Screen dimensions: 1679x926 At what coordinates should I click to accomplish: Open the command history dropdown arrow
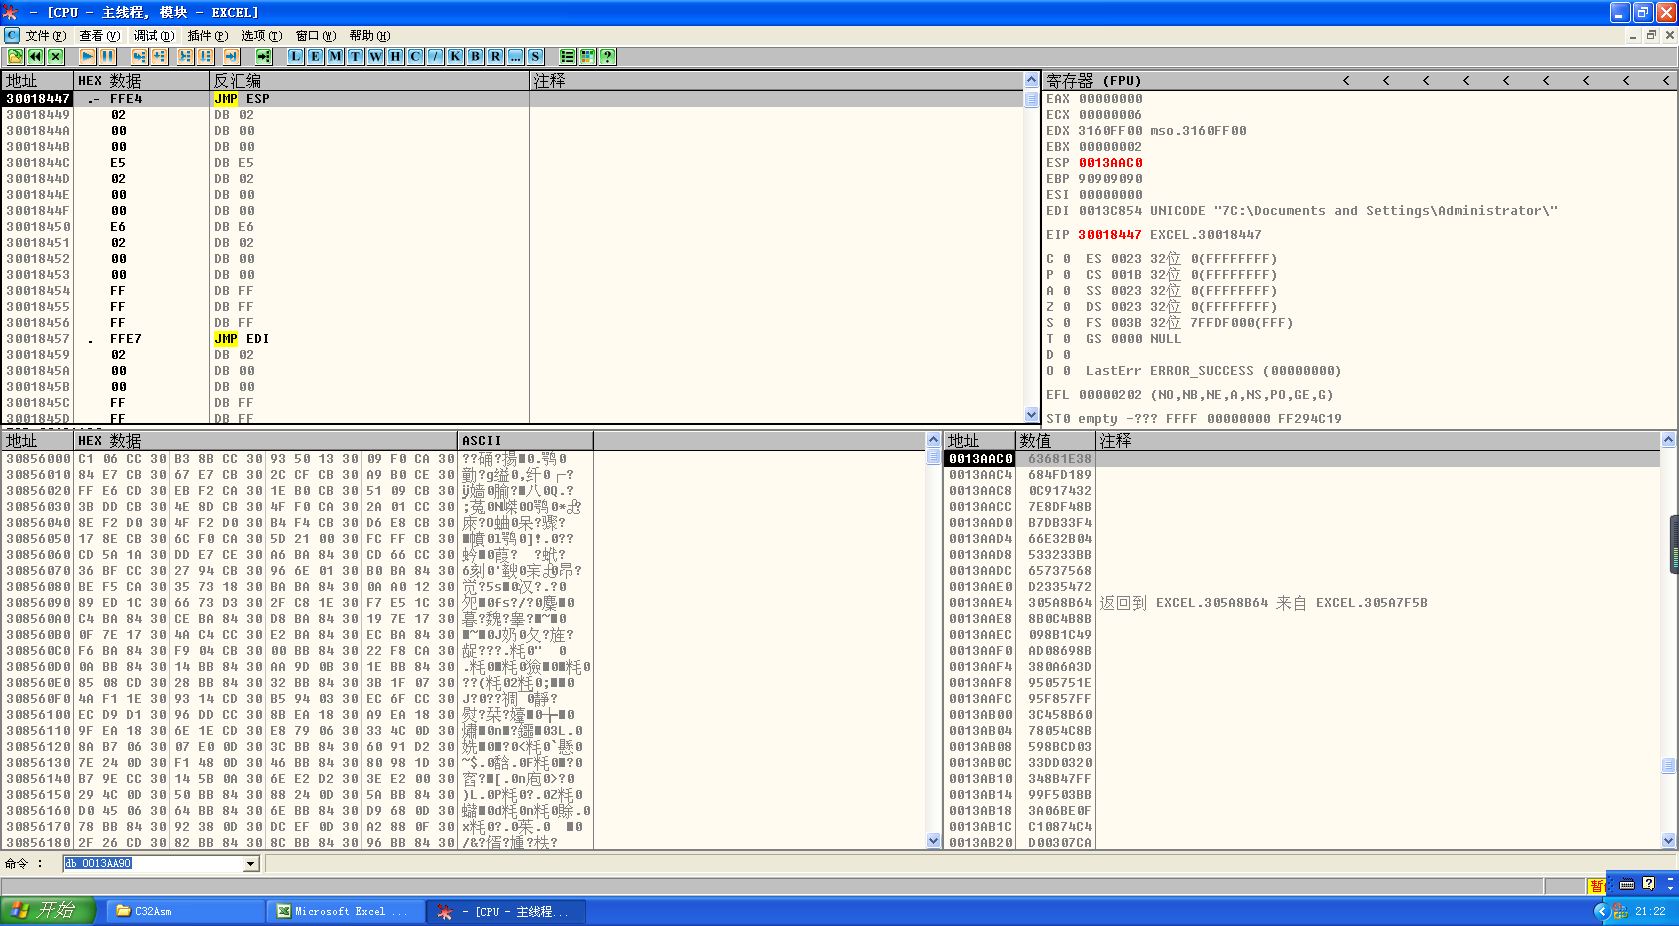pos(250,864)
